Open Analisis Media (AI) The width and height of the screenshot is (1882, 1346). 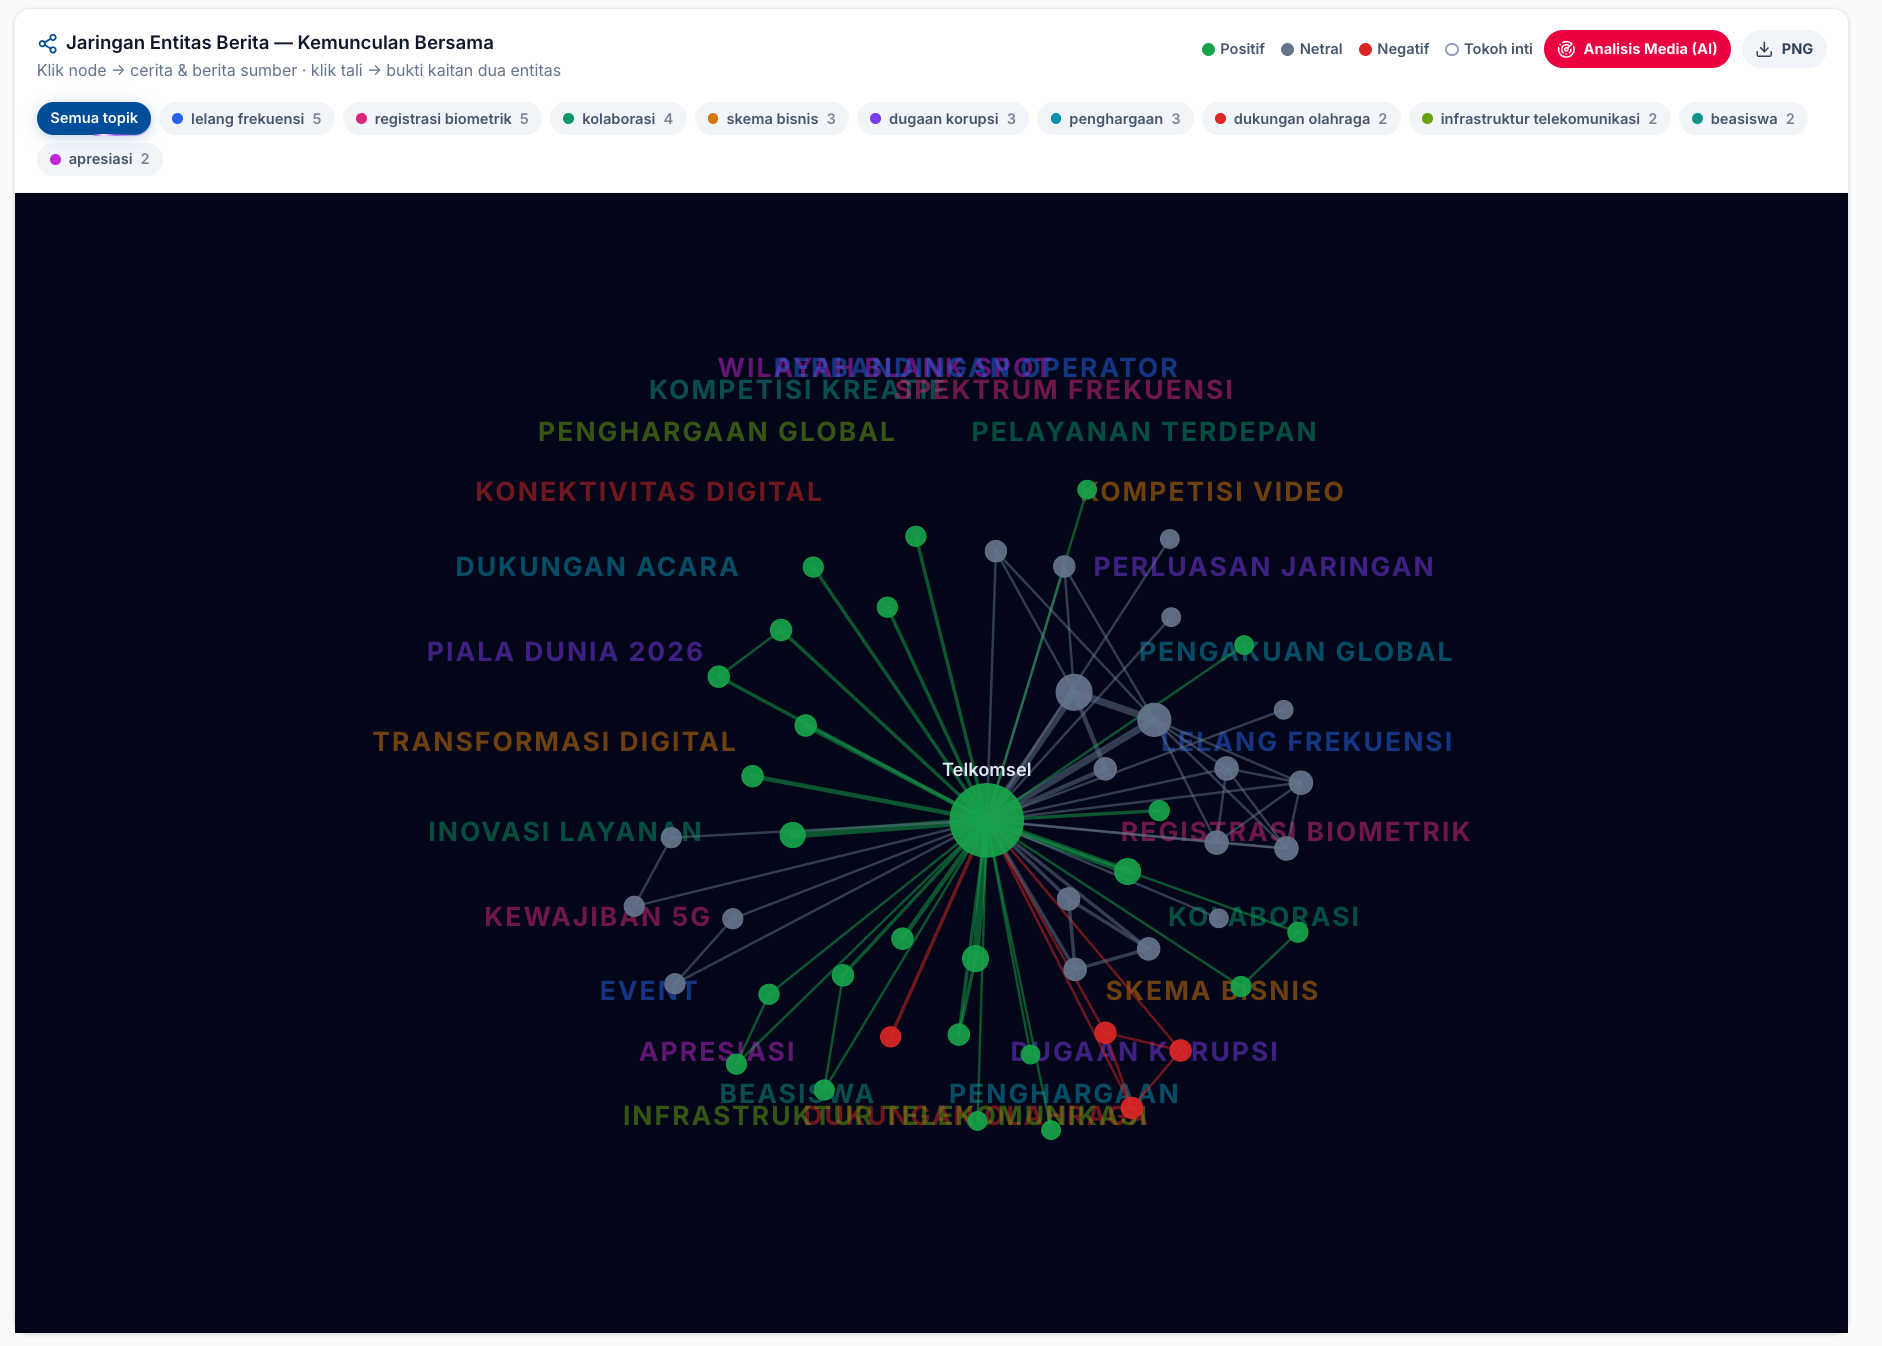[x=1637, y=49]
